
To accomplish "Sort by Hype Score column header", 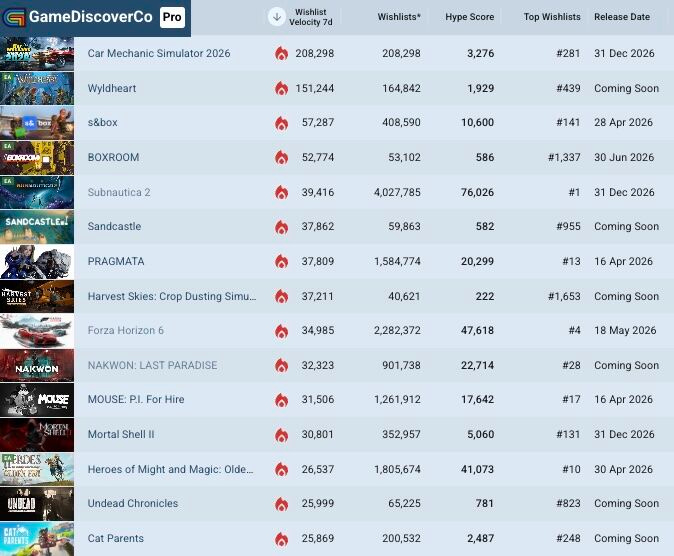I will coord(469,17).
